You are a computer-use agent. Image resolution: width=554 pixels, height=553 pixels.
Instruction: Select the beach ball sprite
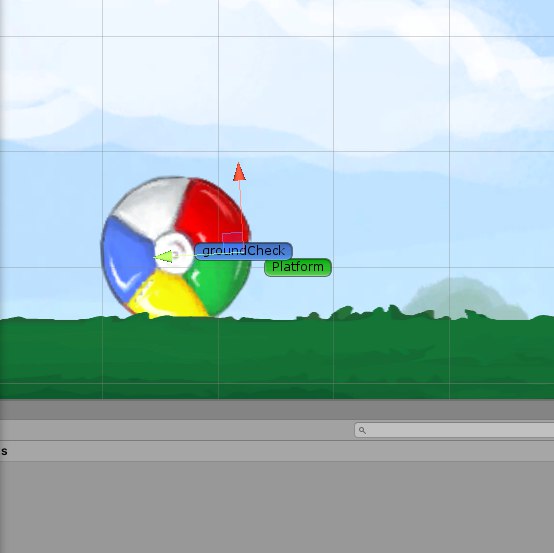coord(176,247)
